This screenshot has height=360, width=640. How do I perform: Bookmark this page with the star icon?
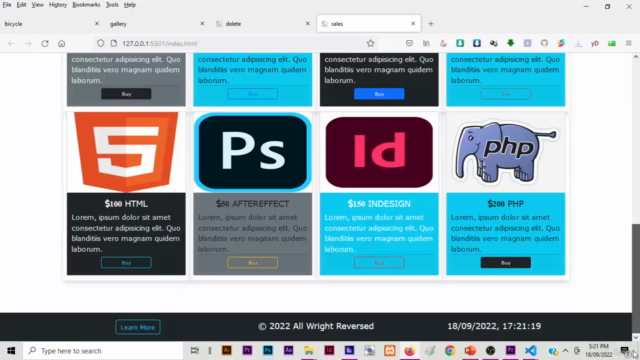pos(370,43)
